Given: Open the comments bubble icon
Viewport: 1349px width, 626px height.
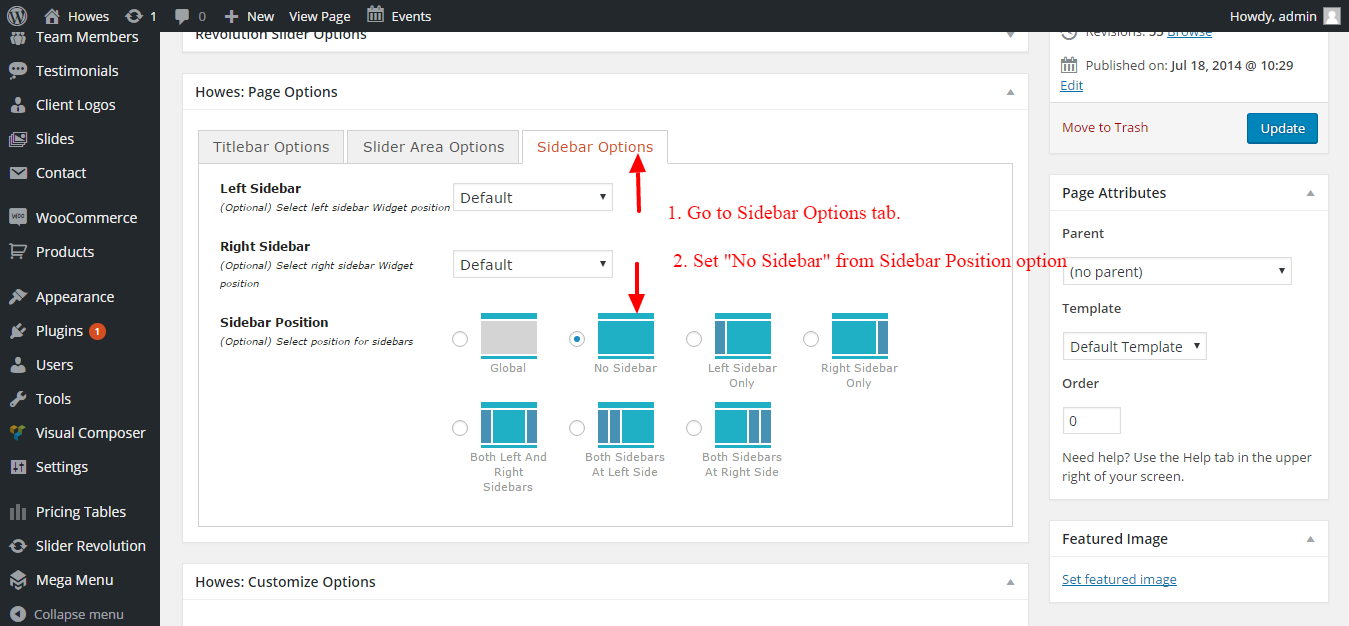Looking at the screenshot, I should point(182,16).
